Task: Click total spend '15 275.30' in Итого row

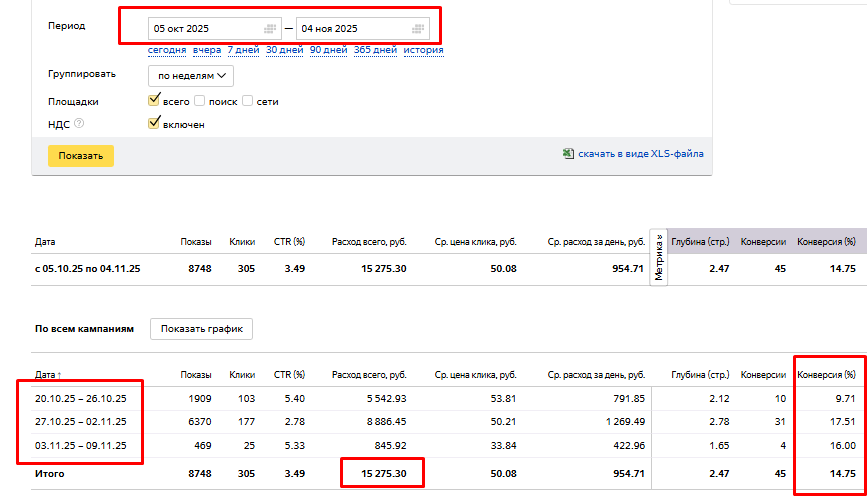Action: tap(384, 474)
